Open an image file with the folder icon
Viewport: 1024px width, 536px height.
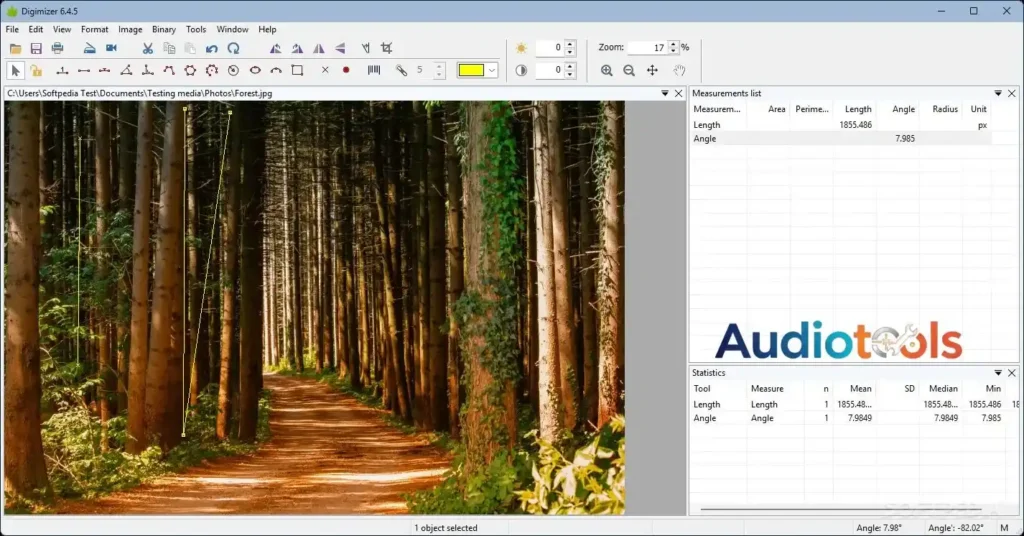click(x=15, y=48)
